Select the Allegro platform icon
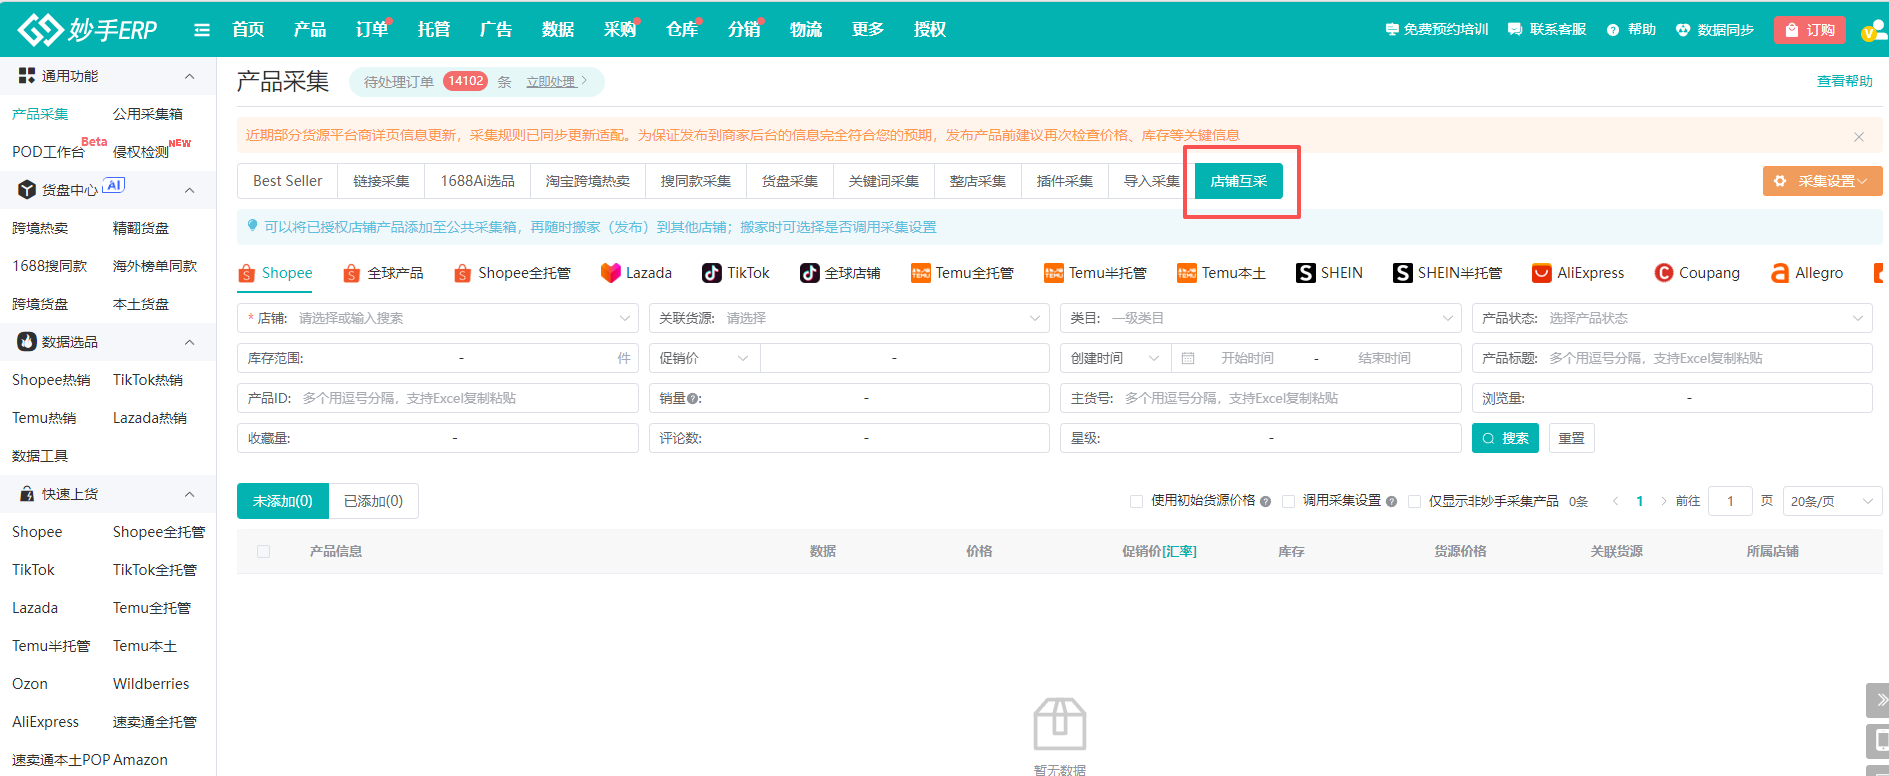Screen dimensions: 1889x776 (1780, 273)
